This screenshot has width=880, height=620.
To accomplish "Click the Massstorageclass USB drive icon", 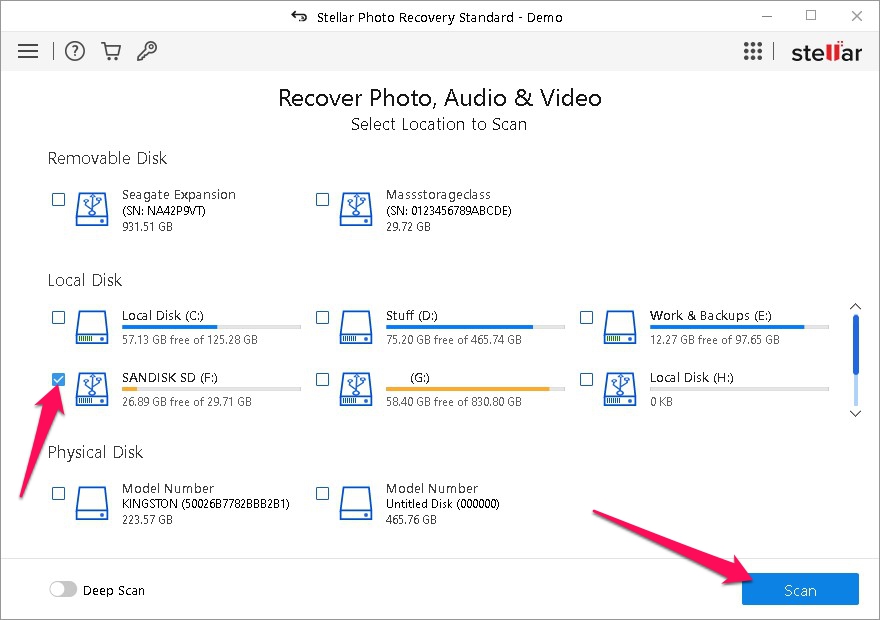I will (356, 209).
